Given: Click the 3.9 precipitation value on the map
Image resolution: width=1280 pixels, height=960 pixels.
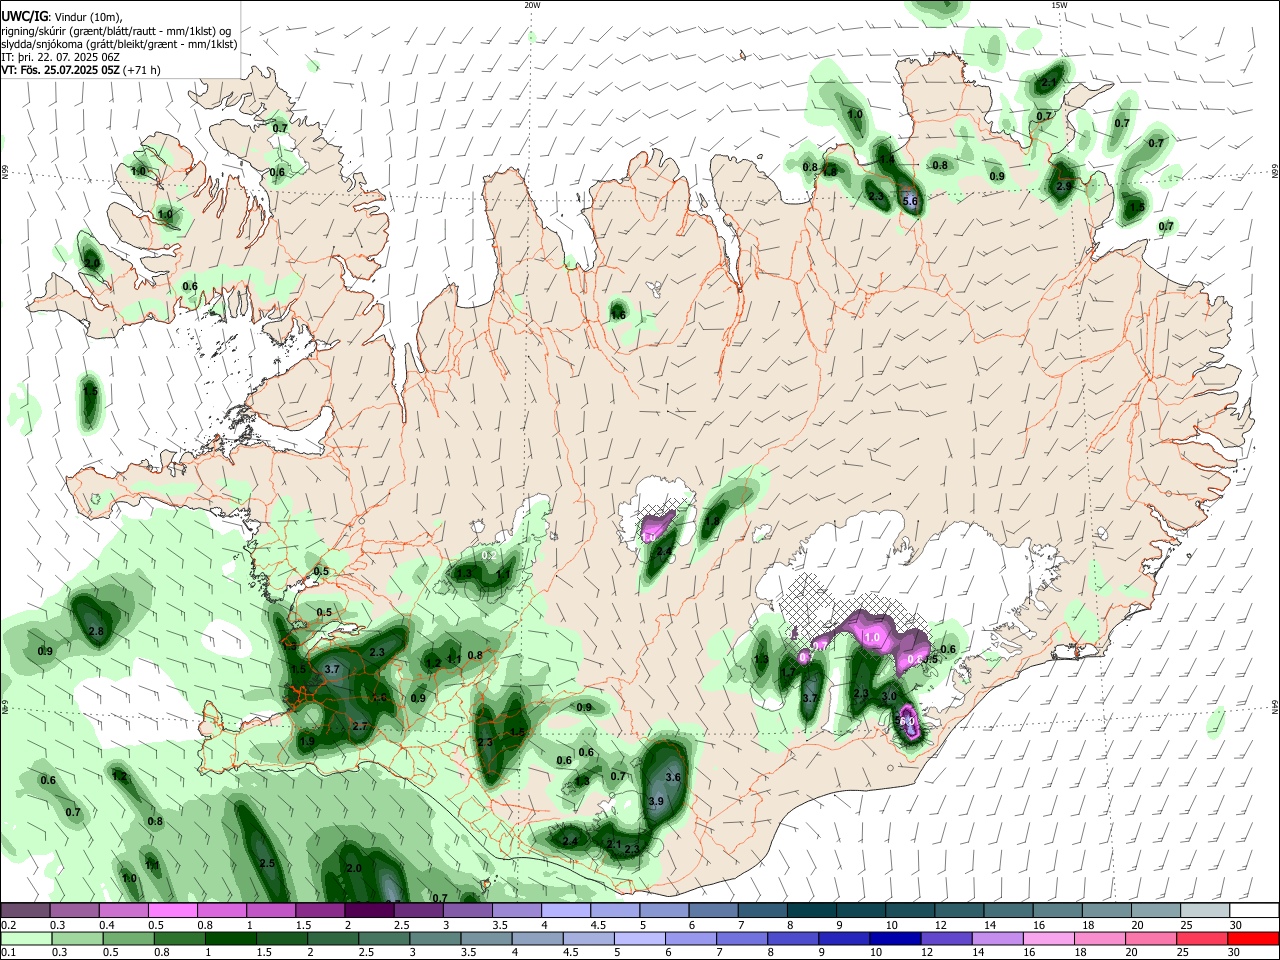Looking at the screenshot, I should click(656, 801).
